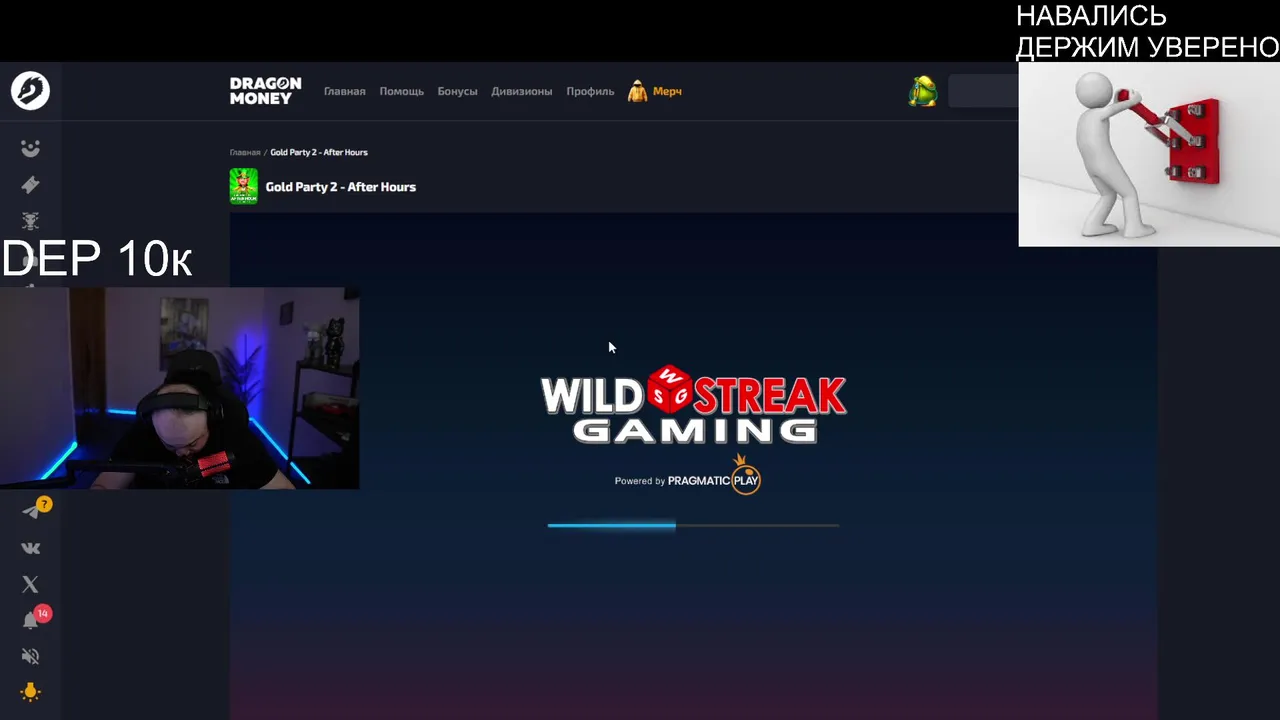Open the VK social icon

point(30,548)
